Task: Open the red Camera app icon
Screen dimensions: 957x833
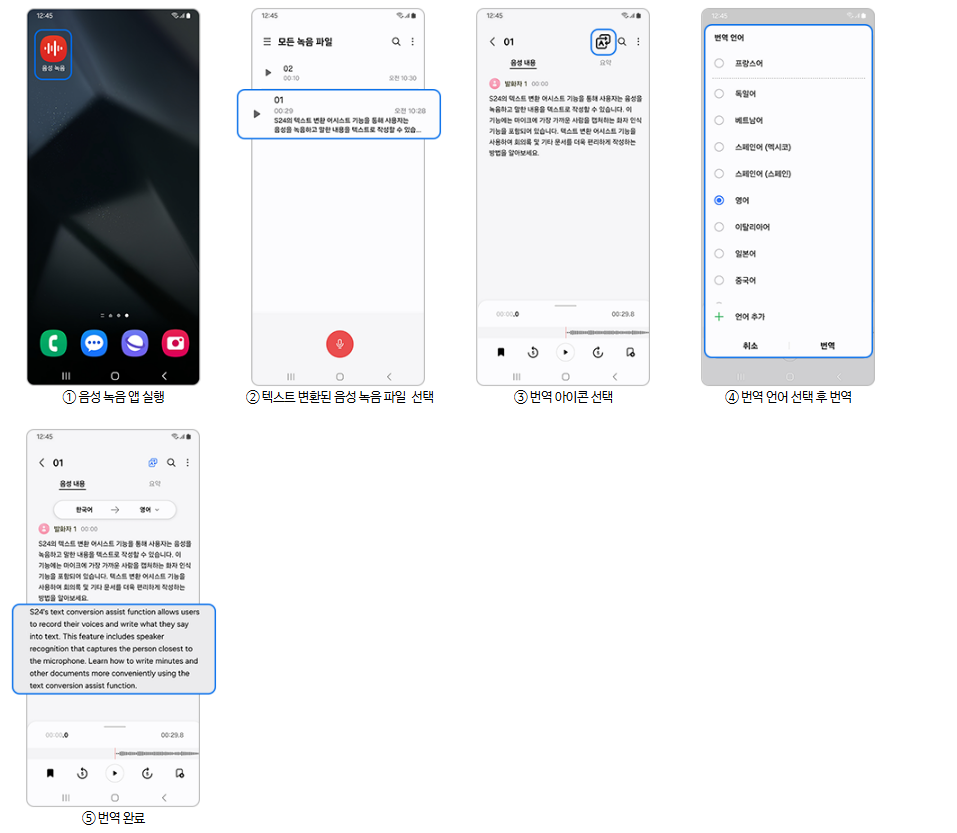Action: [175, 343]
